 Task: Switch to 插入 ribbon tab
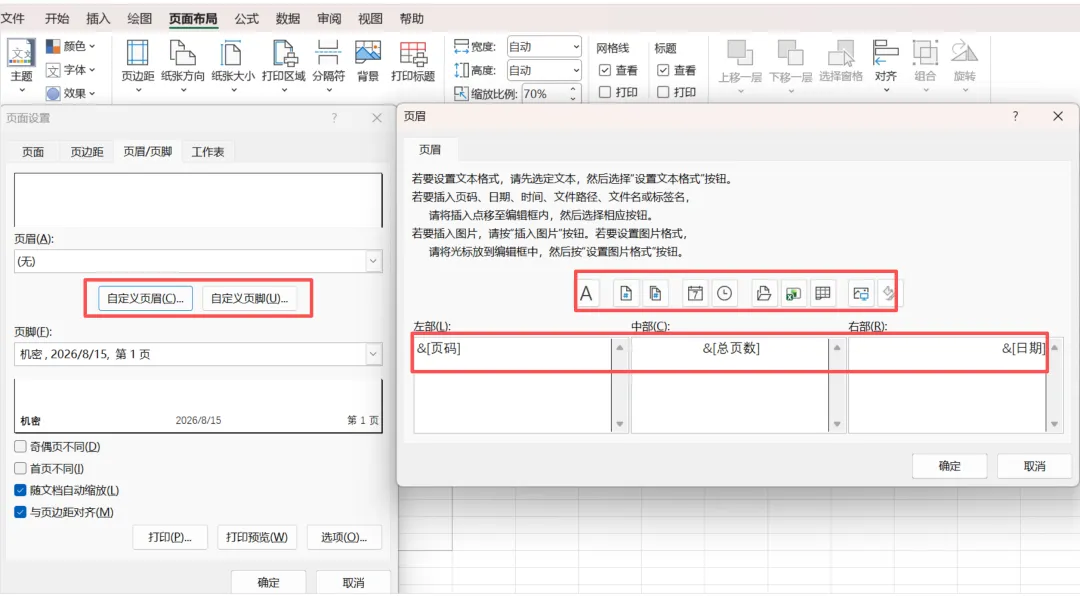[98, 19]
